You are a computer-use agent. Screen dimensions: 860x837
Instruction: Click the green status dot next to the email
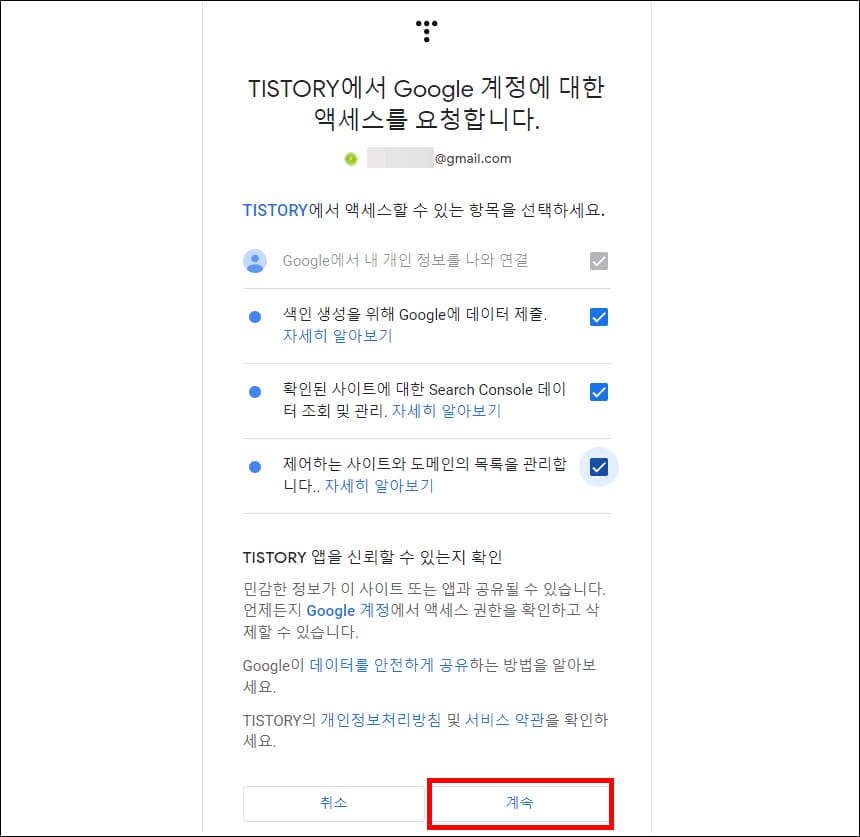[x=350, y=158]
